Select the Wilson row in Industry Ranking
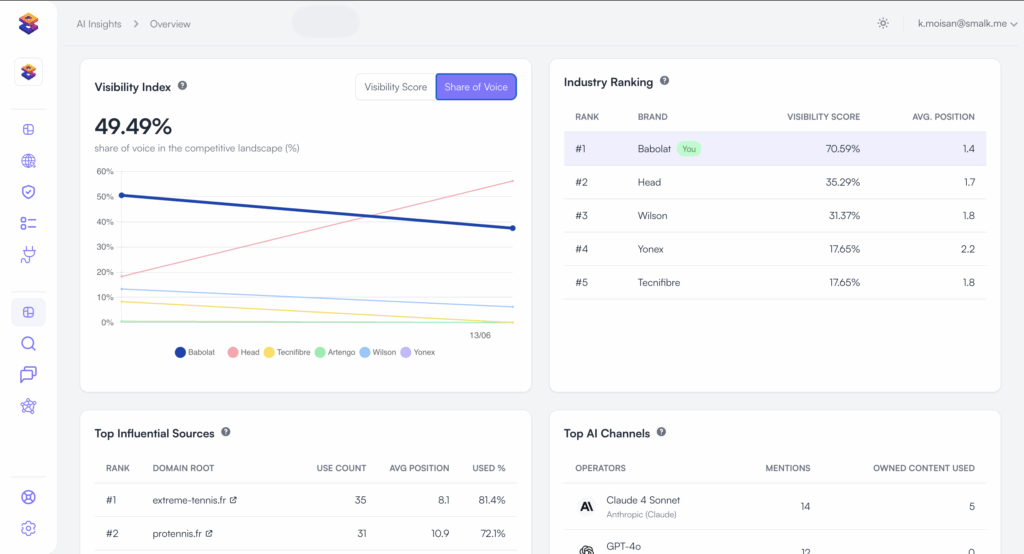 [775, 216]
